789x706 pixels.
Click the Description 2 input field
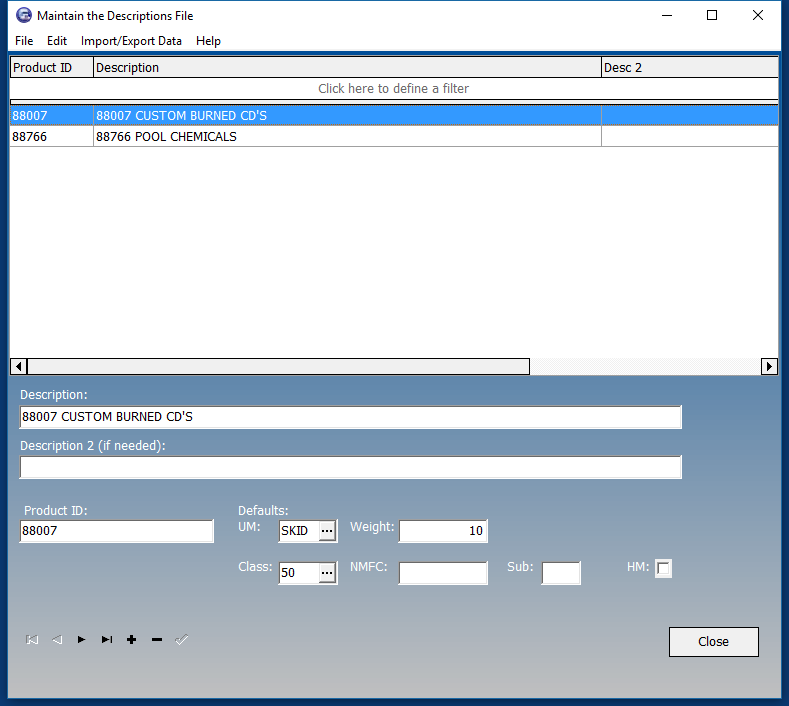350,467
